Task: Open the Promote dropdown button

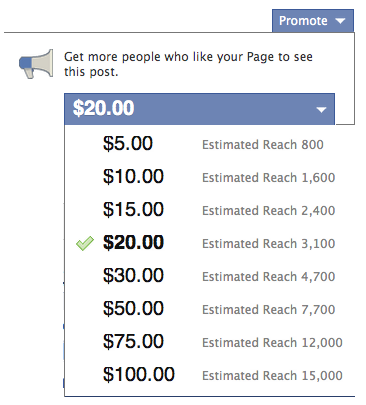Action: [313, 21]
